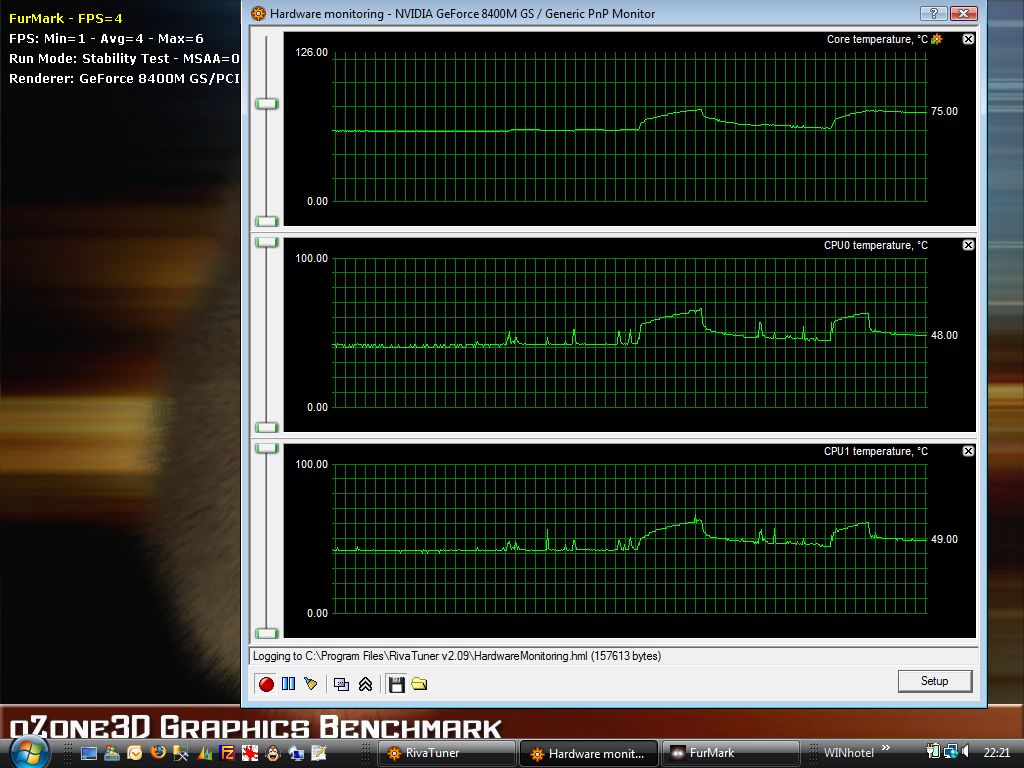Click the RivaTuner icon in the window title bar
Viewport: 1024px width, 768px height.
(259, 13)
